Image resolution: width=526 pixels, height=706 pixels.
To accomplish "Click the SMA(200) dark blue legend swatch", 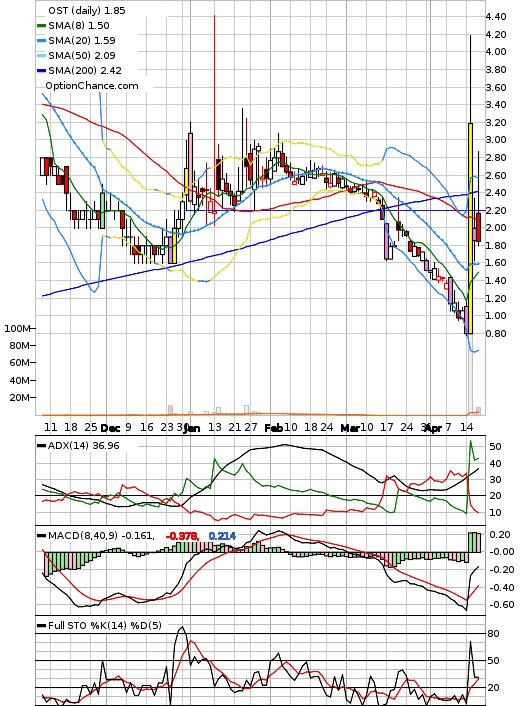I will tap(41, 70).
